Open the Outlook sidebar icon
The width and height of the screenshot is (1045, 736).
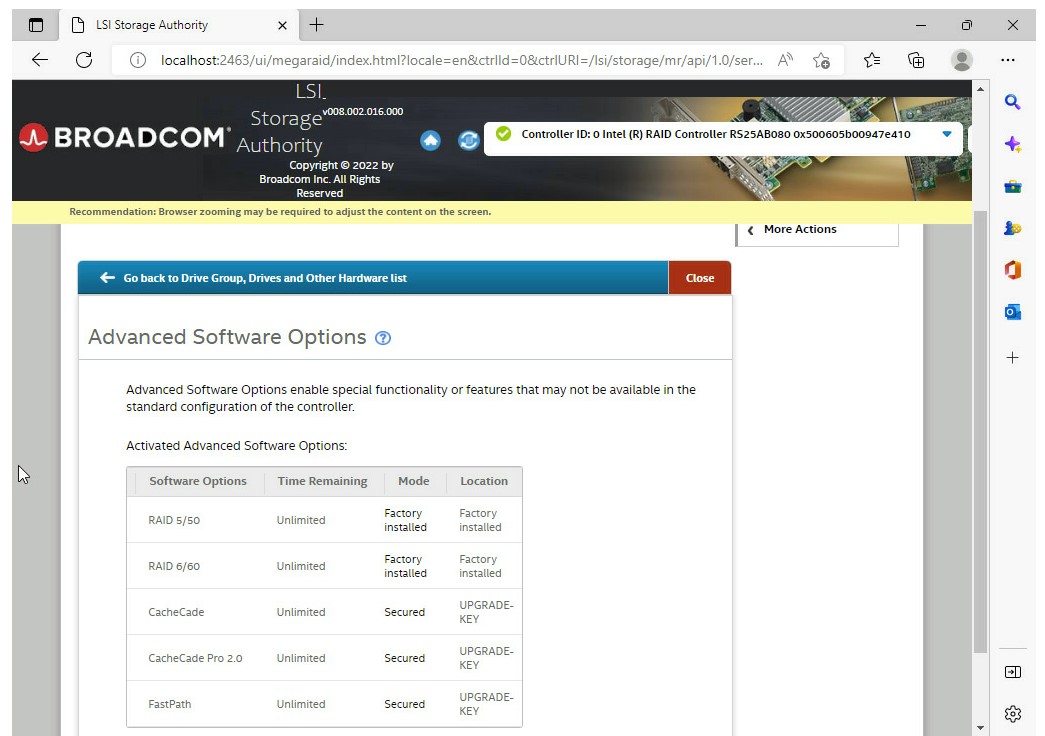(x=1012, y=312)
